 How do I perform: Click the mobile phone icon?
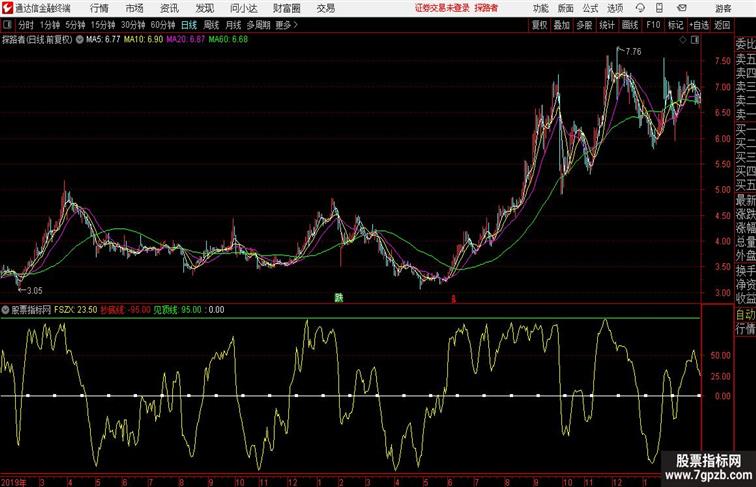click(659, 8)
